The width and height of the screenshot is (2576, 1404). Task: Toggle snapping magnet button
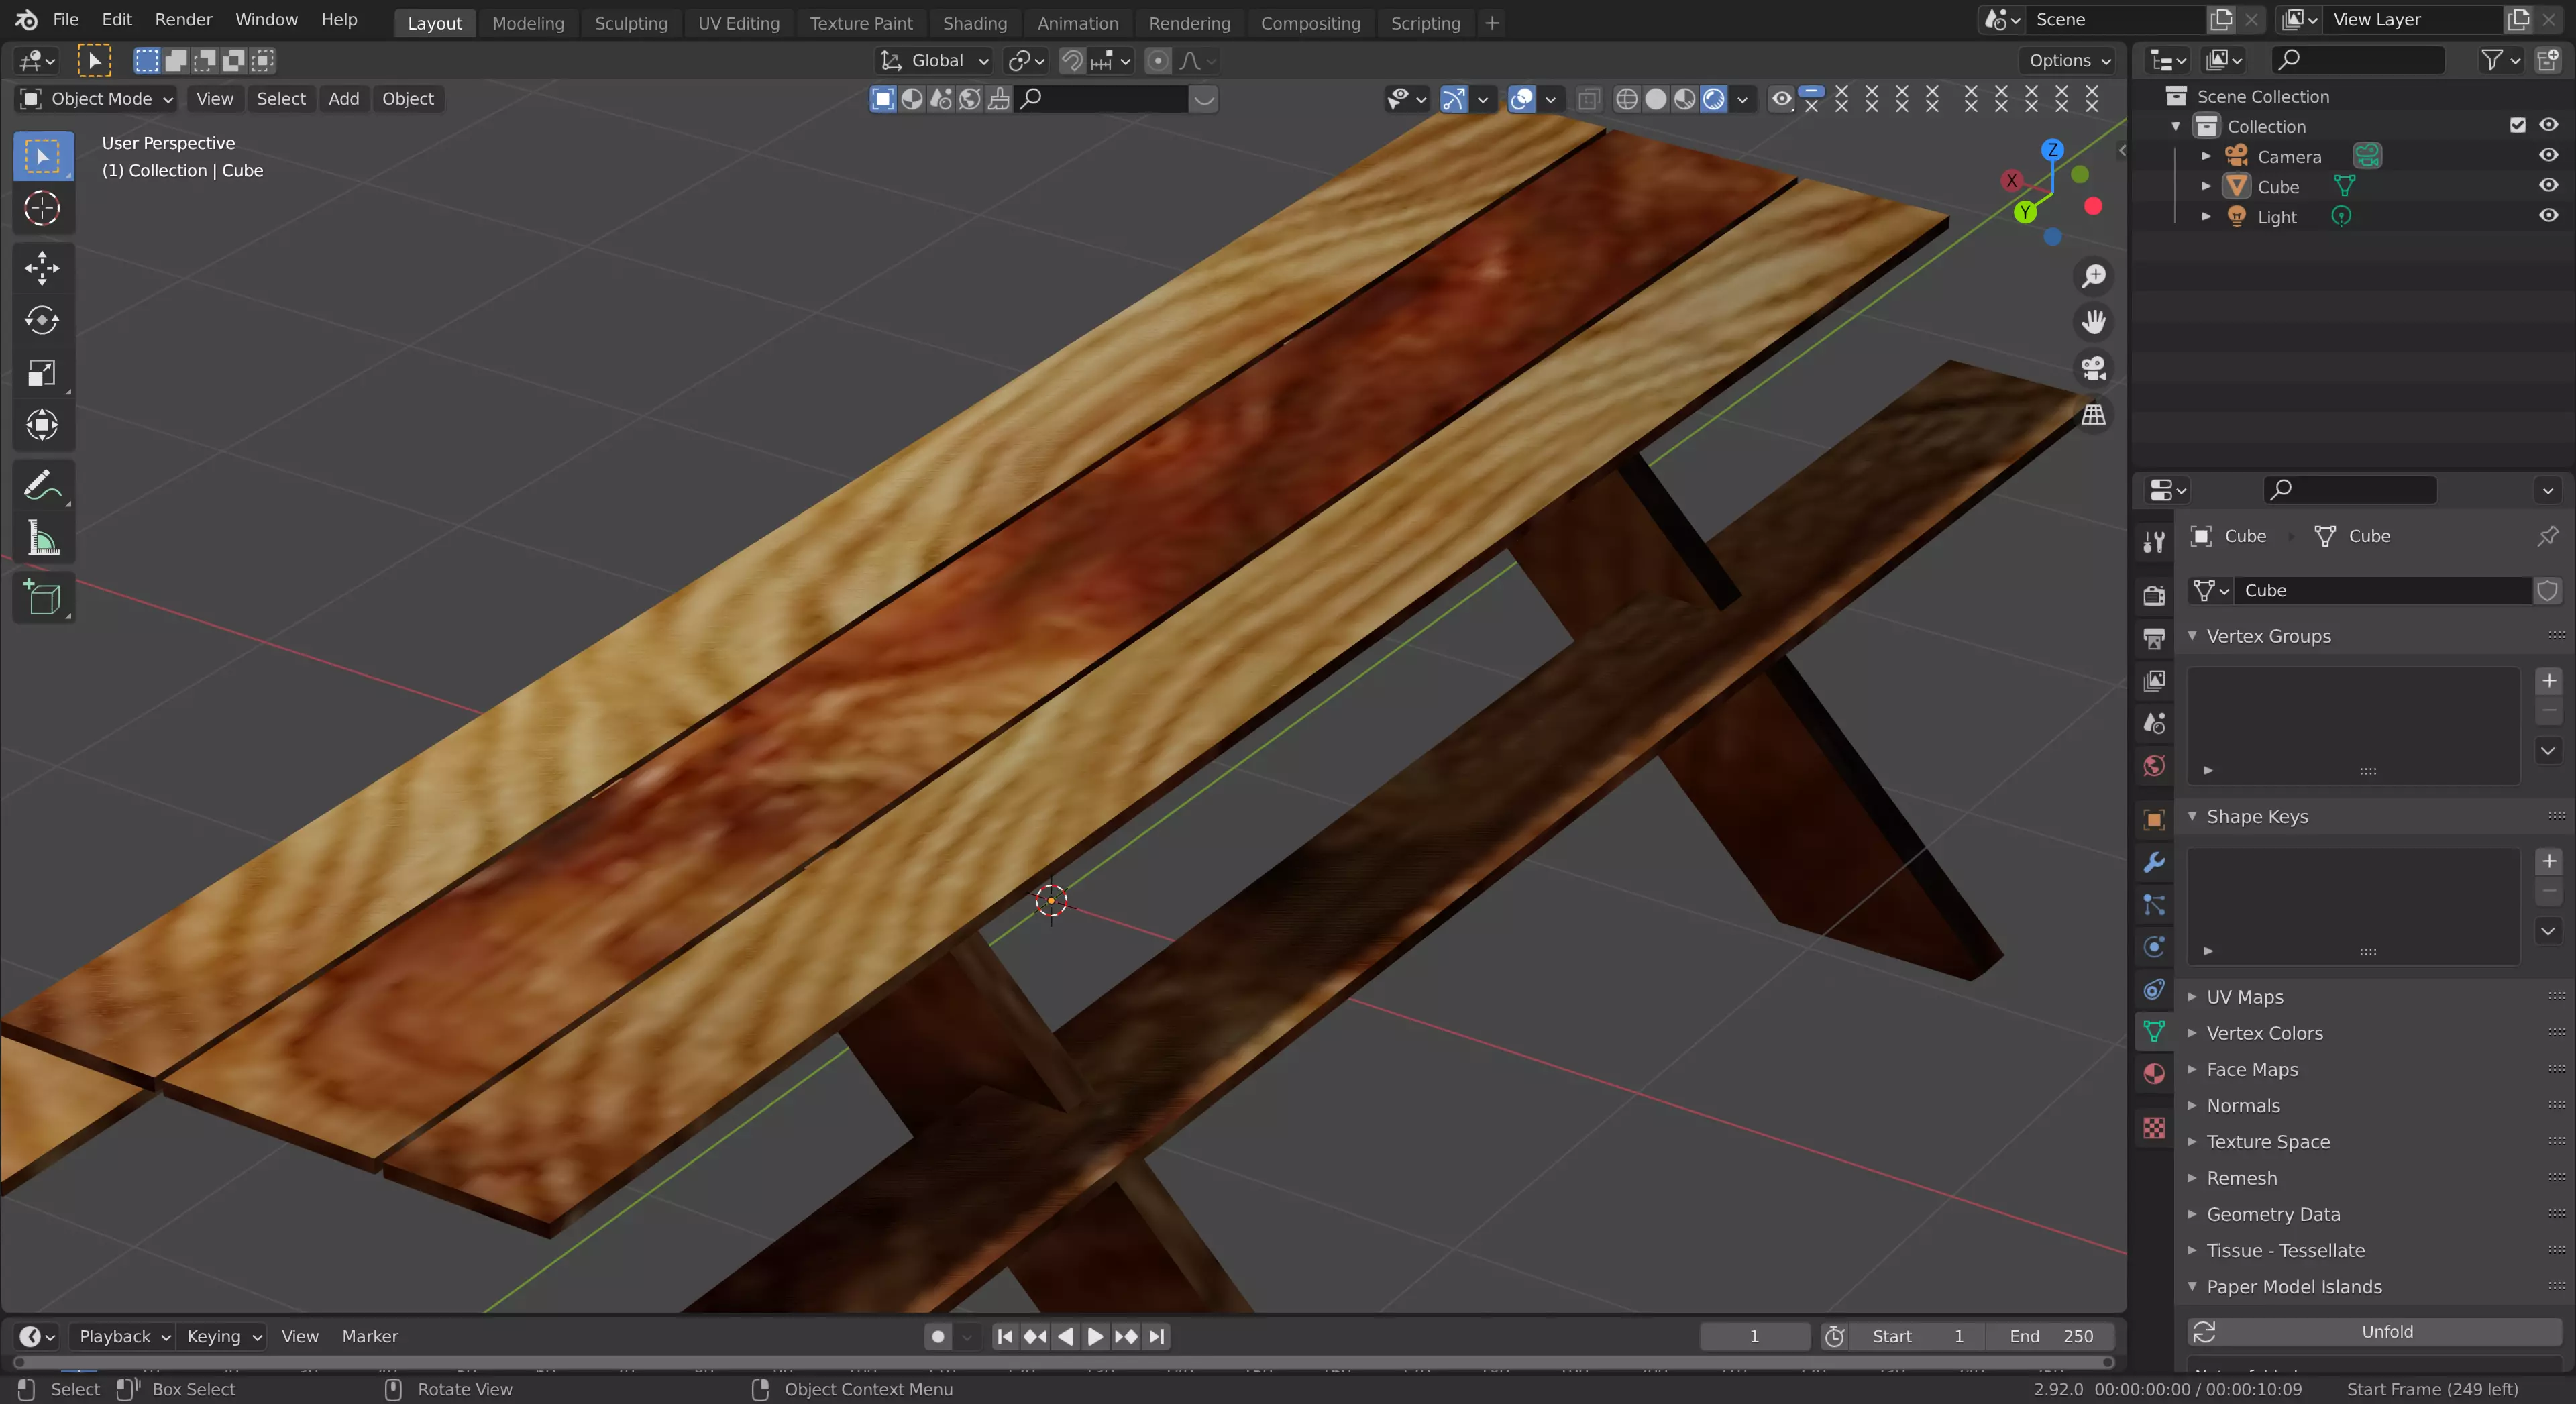[x=1072, y=61]
